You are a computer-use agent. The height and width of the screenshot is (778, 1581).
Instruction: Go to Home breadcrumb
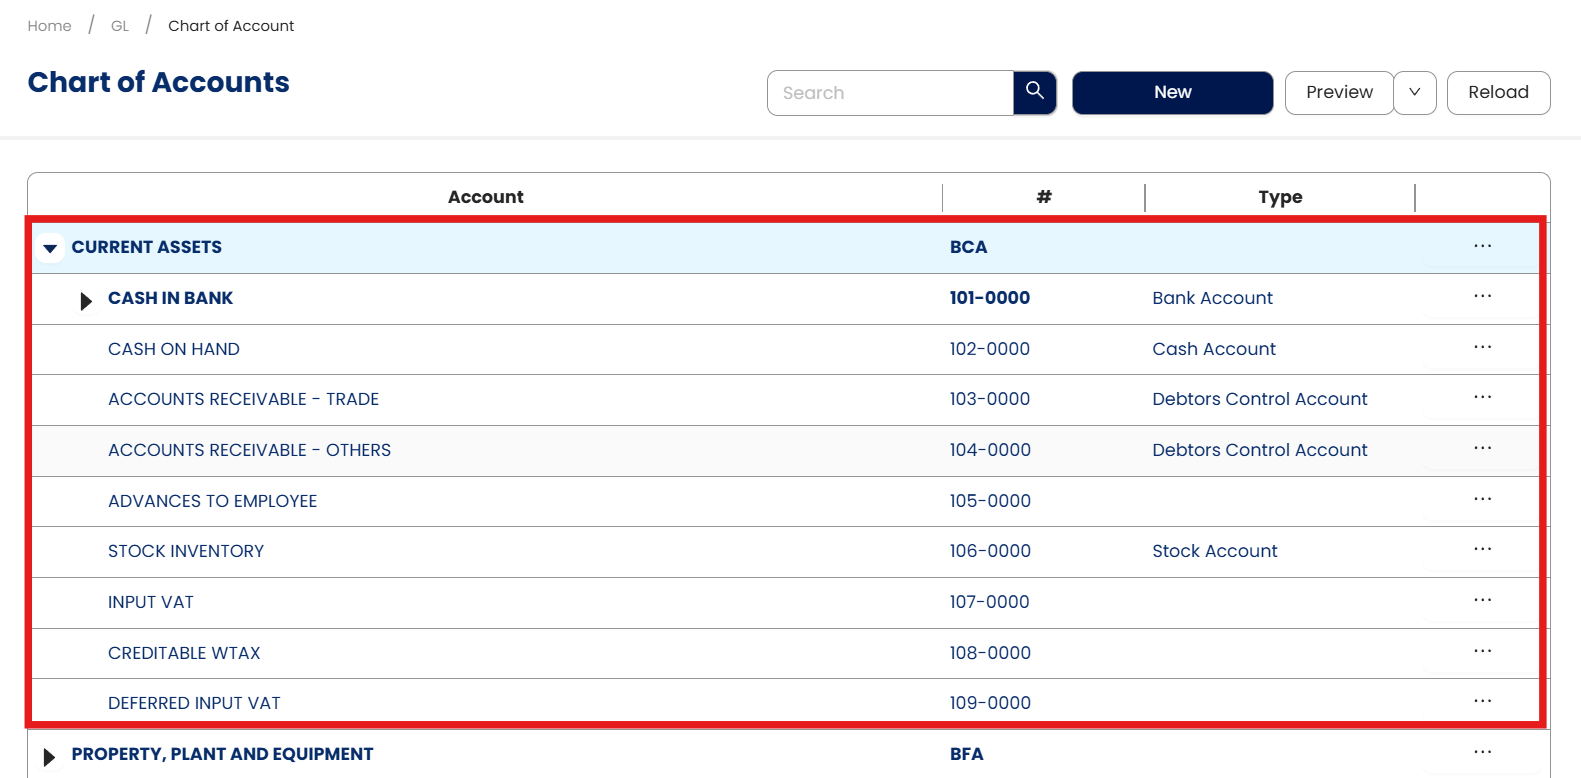[x=49, y=26]
